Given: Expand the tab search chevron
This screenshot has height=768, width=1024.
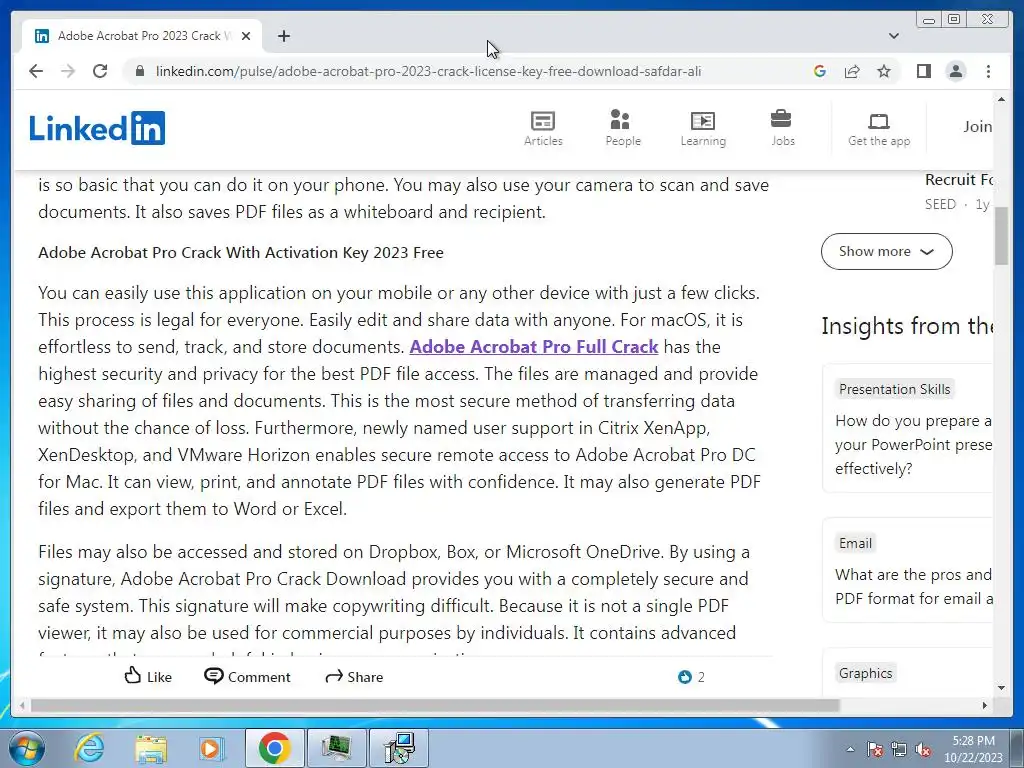Looking at the screenshot, I should point(894,36).
